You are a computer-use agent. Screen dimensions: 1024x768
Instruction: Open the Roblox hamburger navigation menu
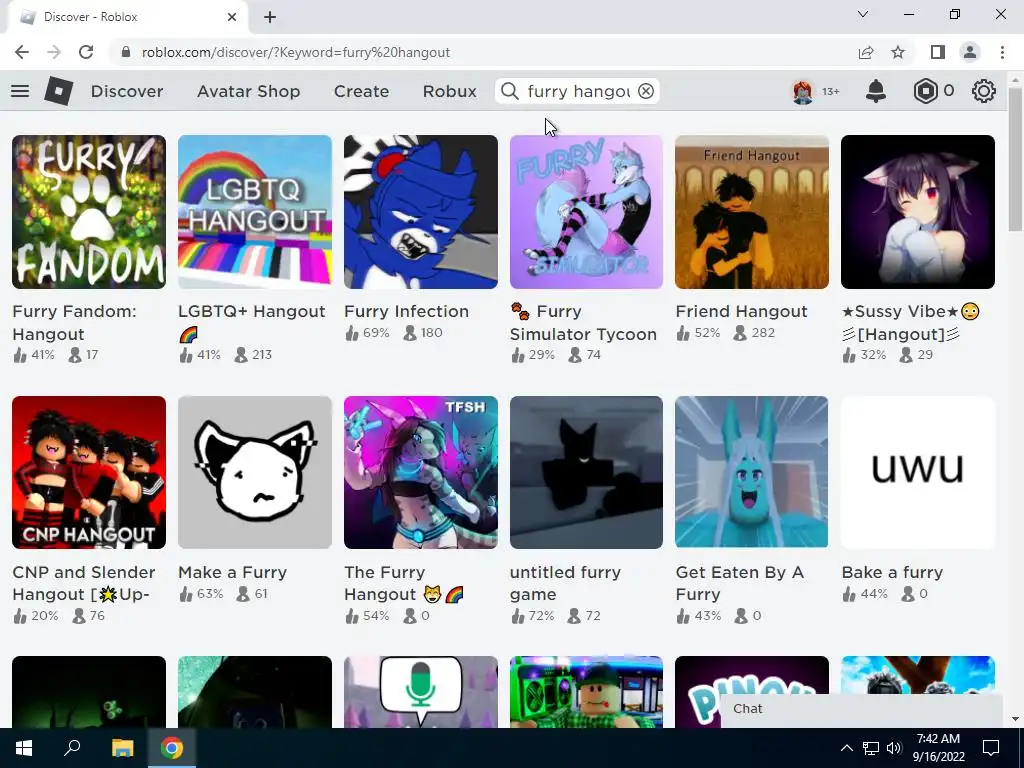(20, 91)
